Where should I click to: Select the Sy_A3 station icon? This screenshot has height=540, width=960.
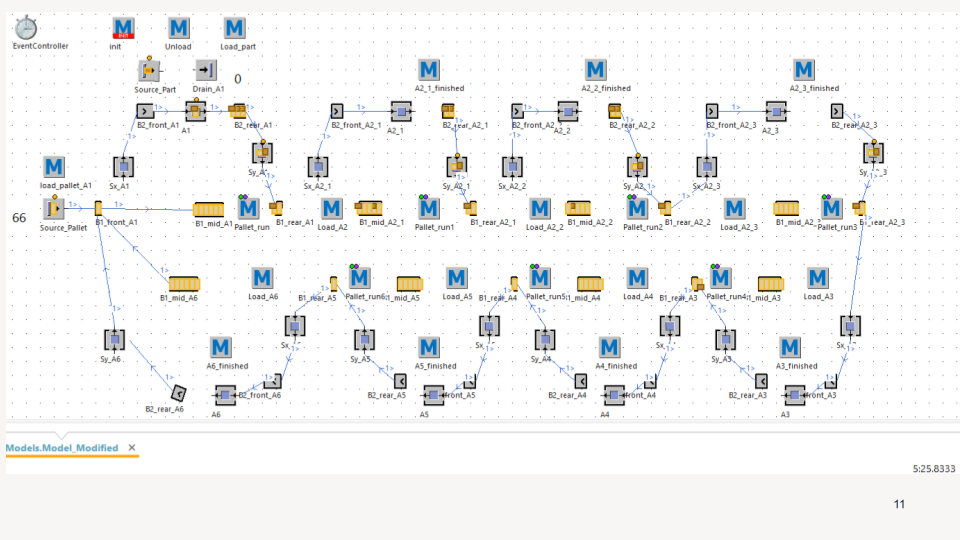coord(726,340)
